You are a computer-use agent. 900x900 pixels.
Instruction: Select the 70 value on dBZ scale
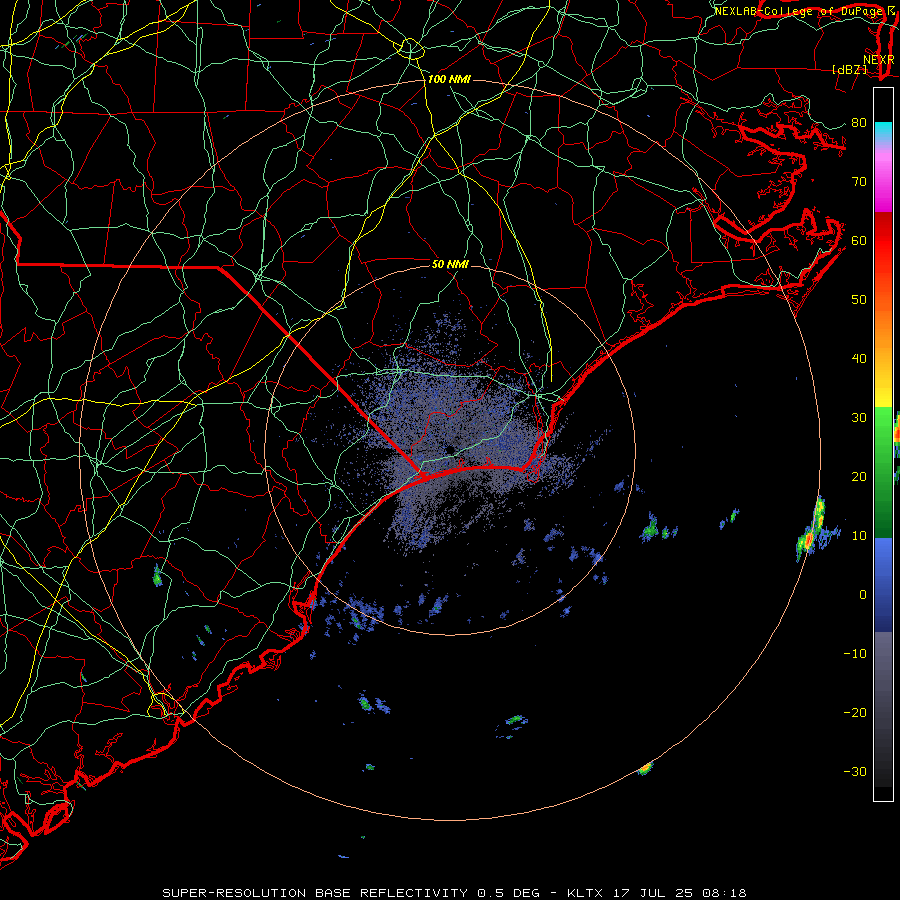pos(859,181)
